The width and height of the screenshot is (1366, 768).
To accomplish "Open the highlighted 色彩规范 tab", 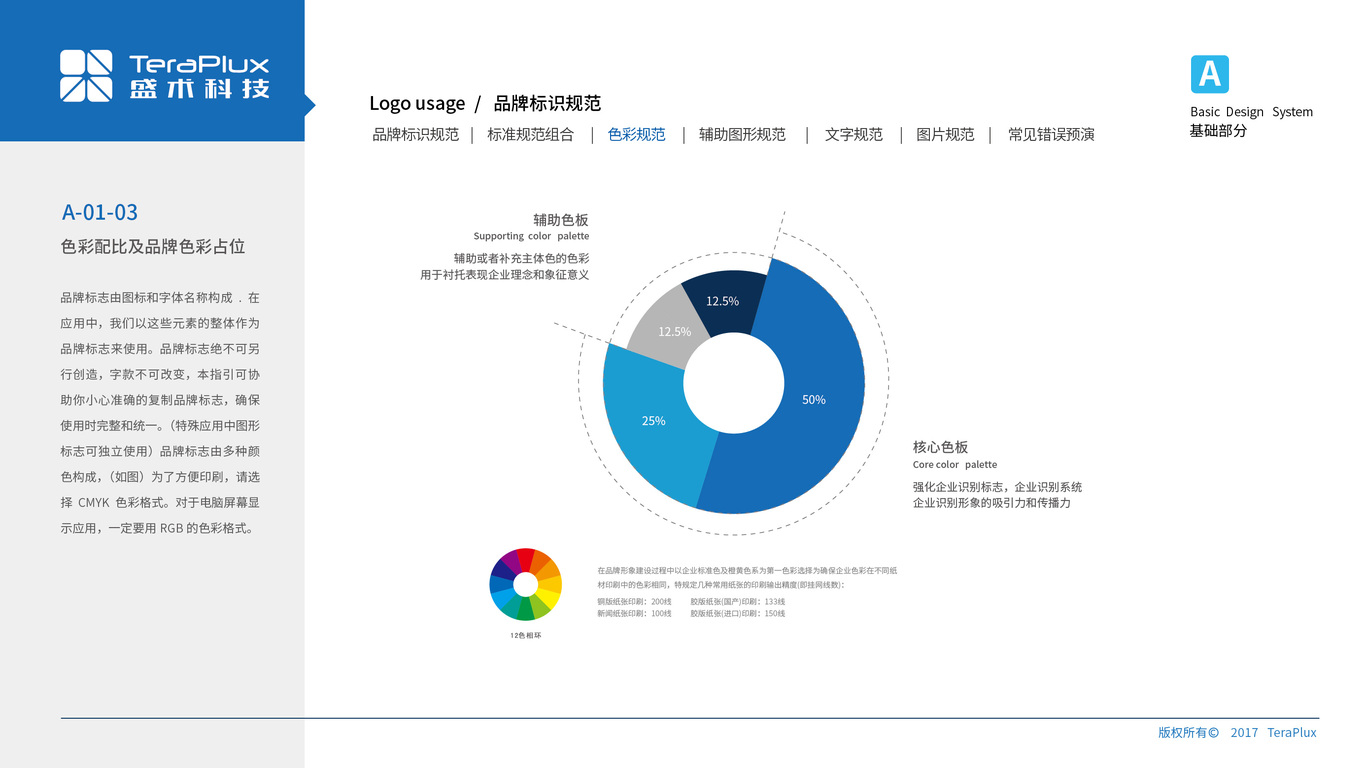I will (637, 134).
